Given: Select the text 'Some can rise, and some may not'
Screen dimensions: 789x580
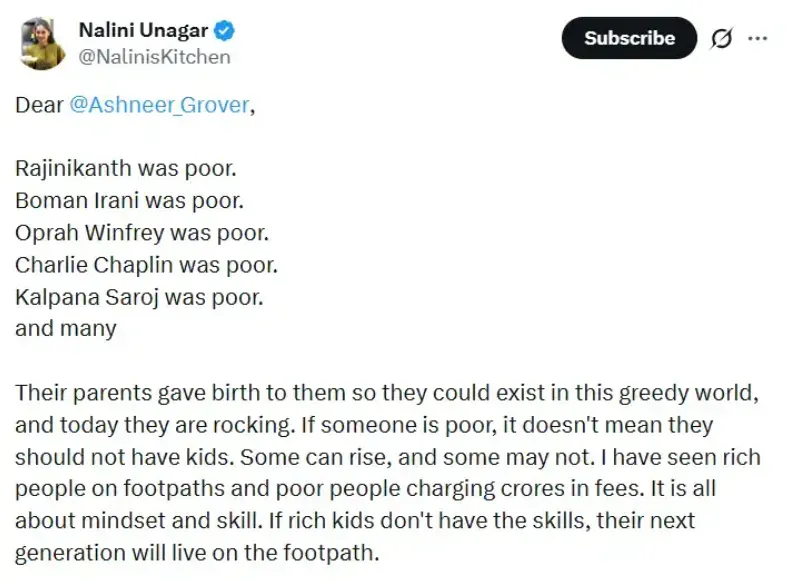Looking at the screenshot, I should [x=414, y=457].
